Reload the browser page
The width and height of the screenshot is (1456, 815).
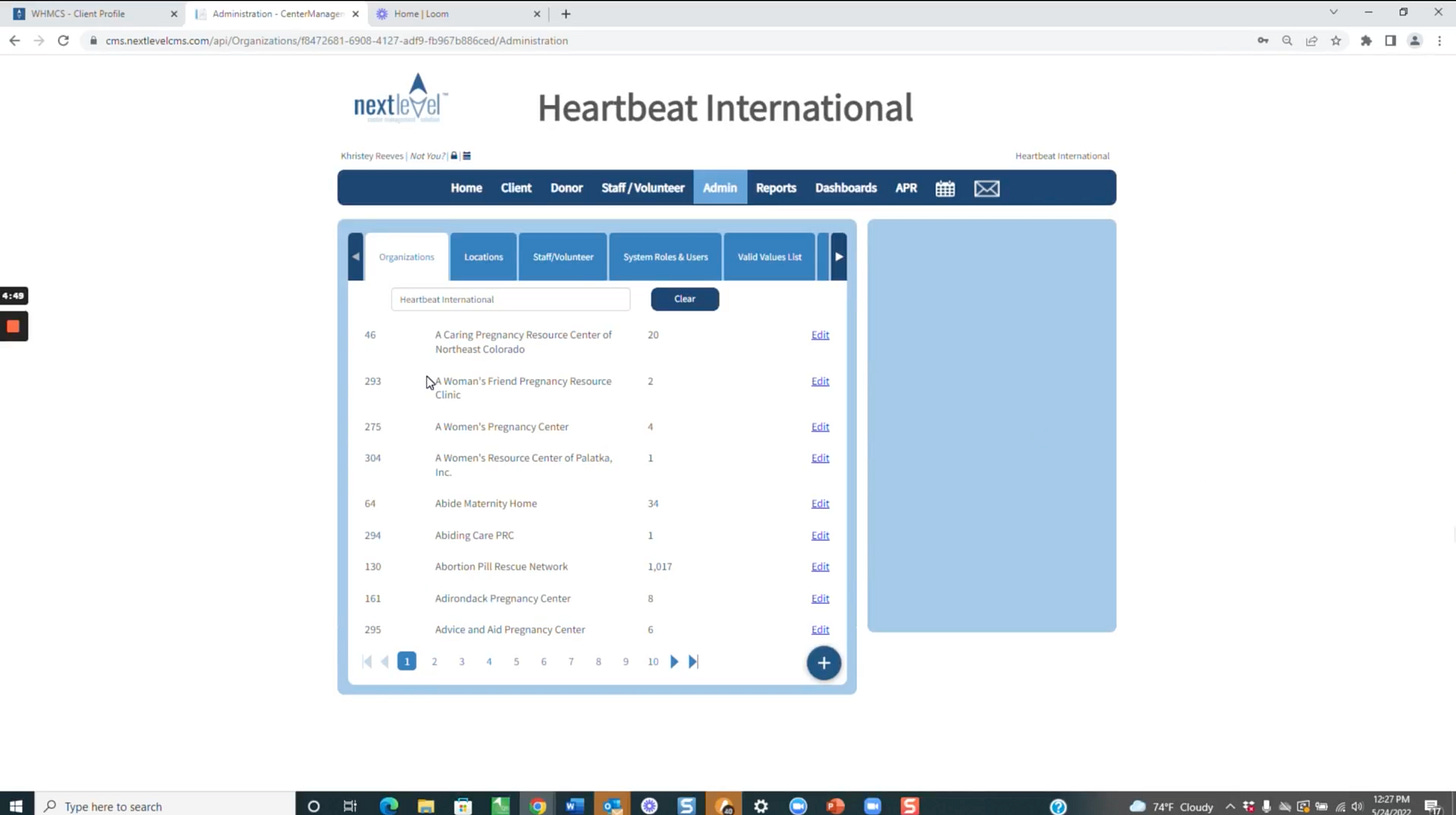coord(63,41)
